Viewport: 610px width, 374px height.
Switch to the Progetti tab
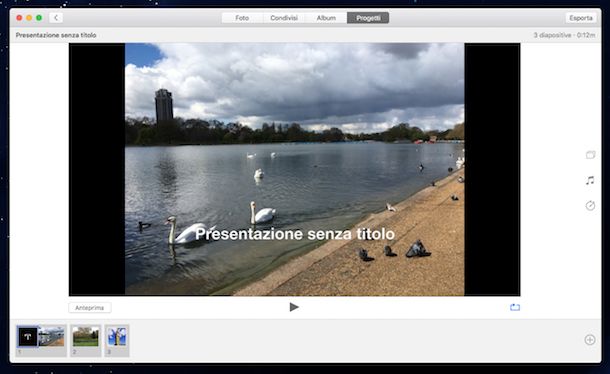click(368, 18)
